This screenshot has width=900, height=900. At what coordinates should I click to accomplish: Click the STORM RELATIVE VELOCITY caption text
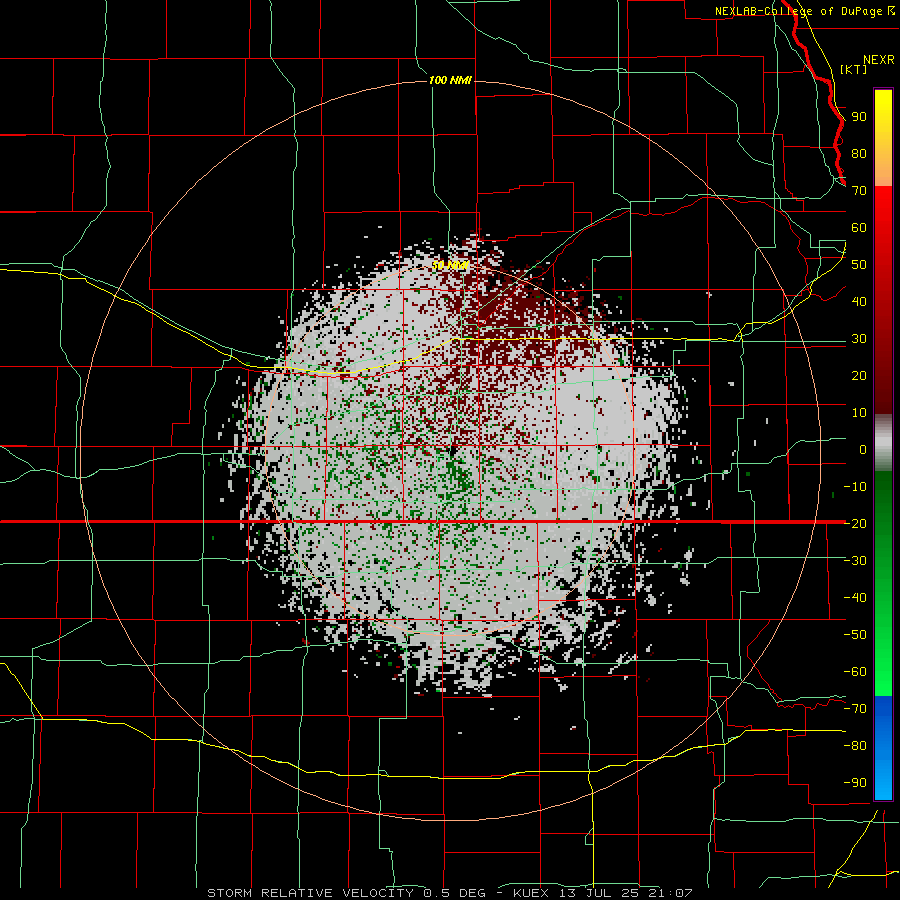pos(310,893)
